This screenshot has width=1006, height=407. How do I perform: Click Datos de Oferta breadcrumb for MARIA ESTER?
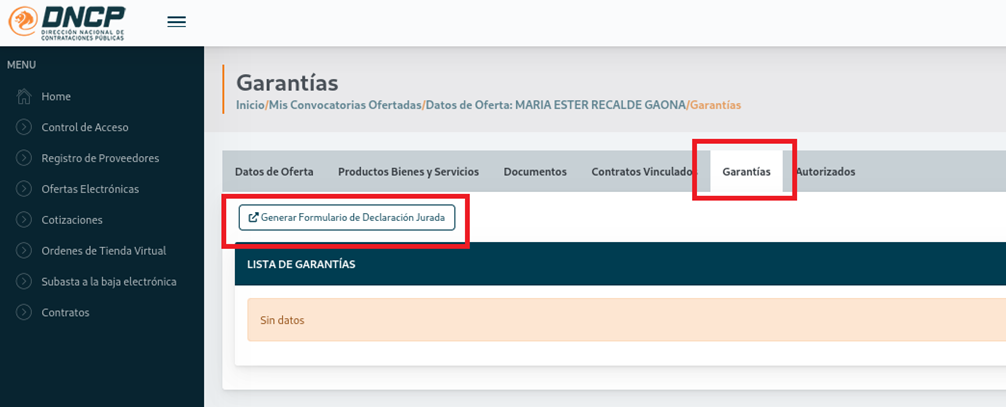pyautogui.click(x=556, y=105)
